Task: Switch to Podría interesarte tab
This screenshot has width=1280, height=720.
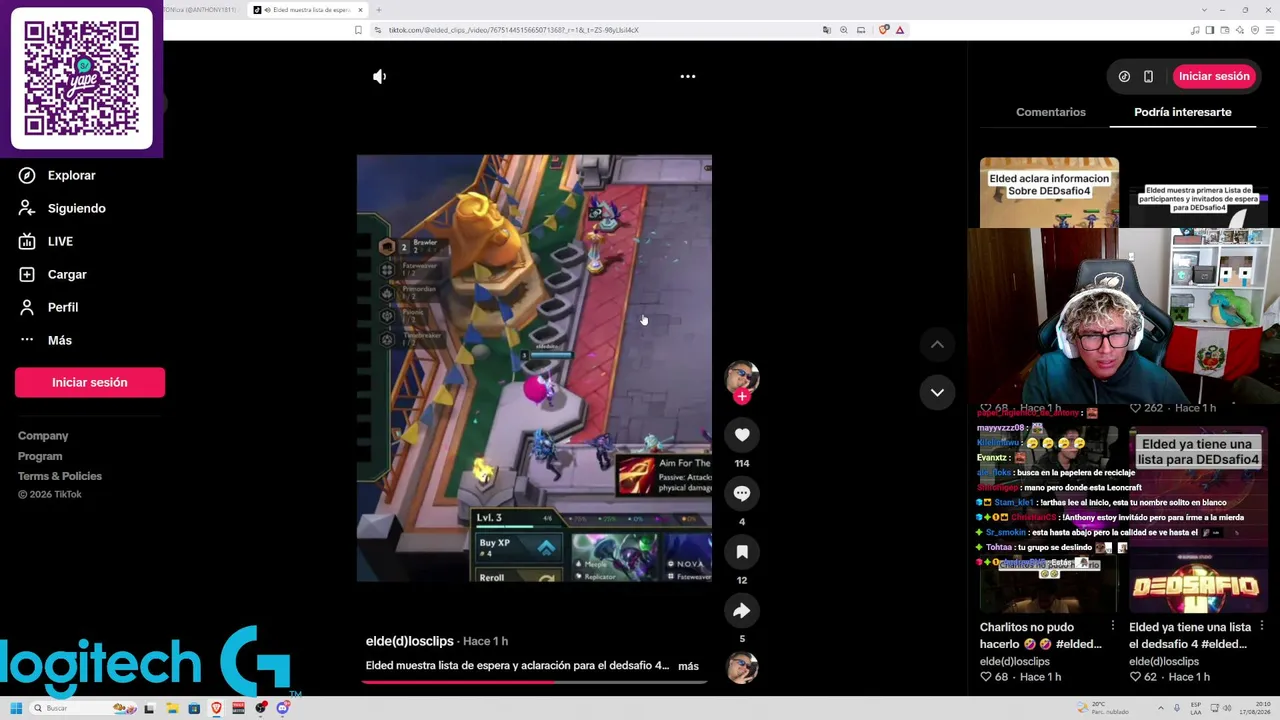Action: (x=1182, y=112)
